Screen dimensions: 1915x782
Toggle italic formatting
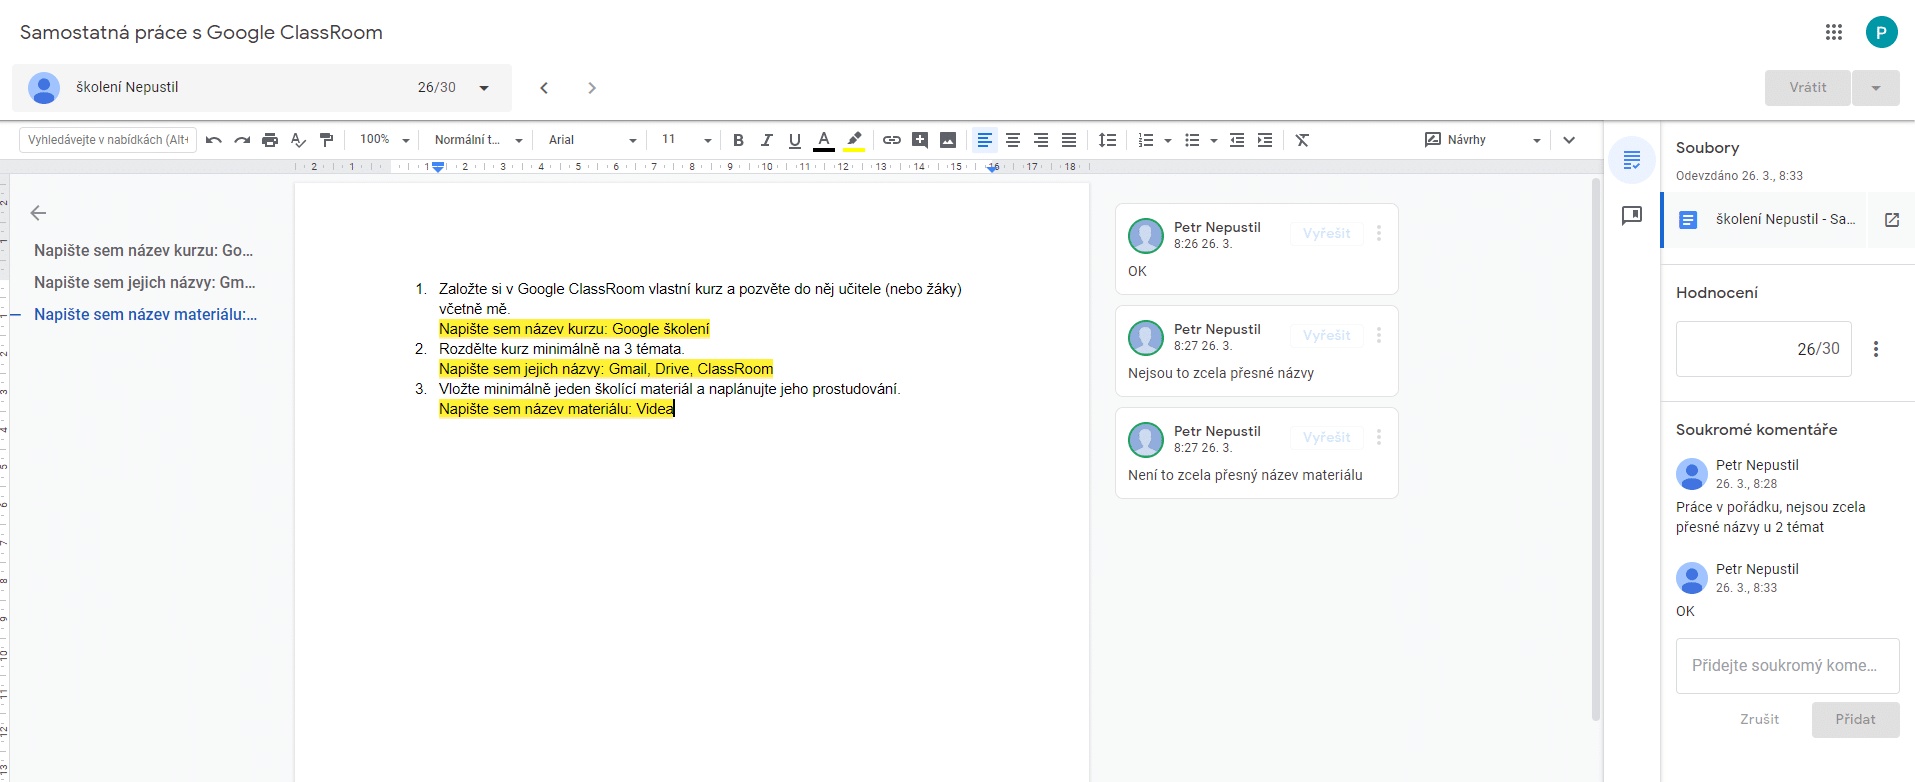click(x=766, y=140)
